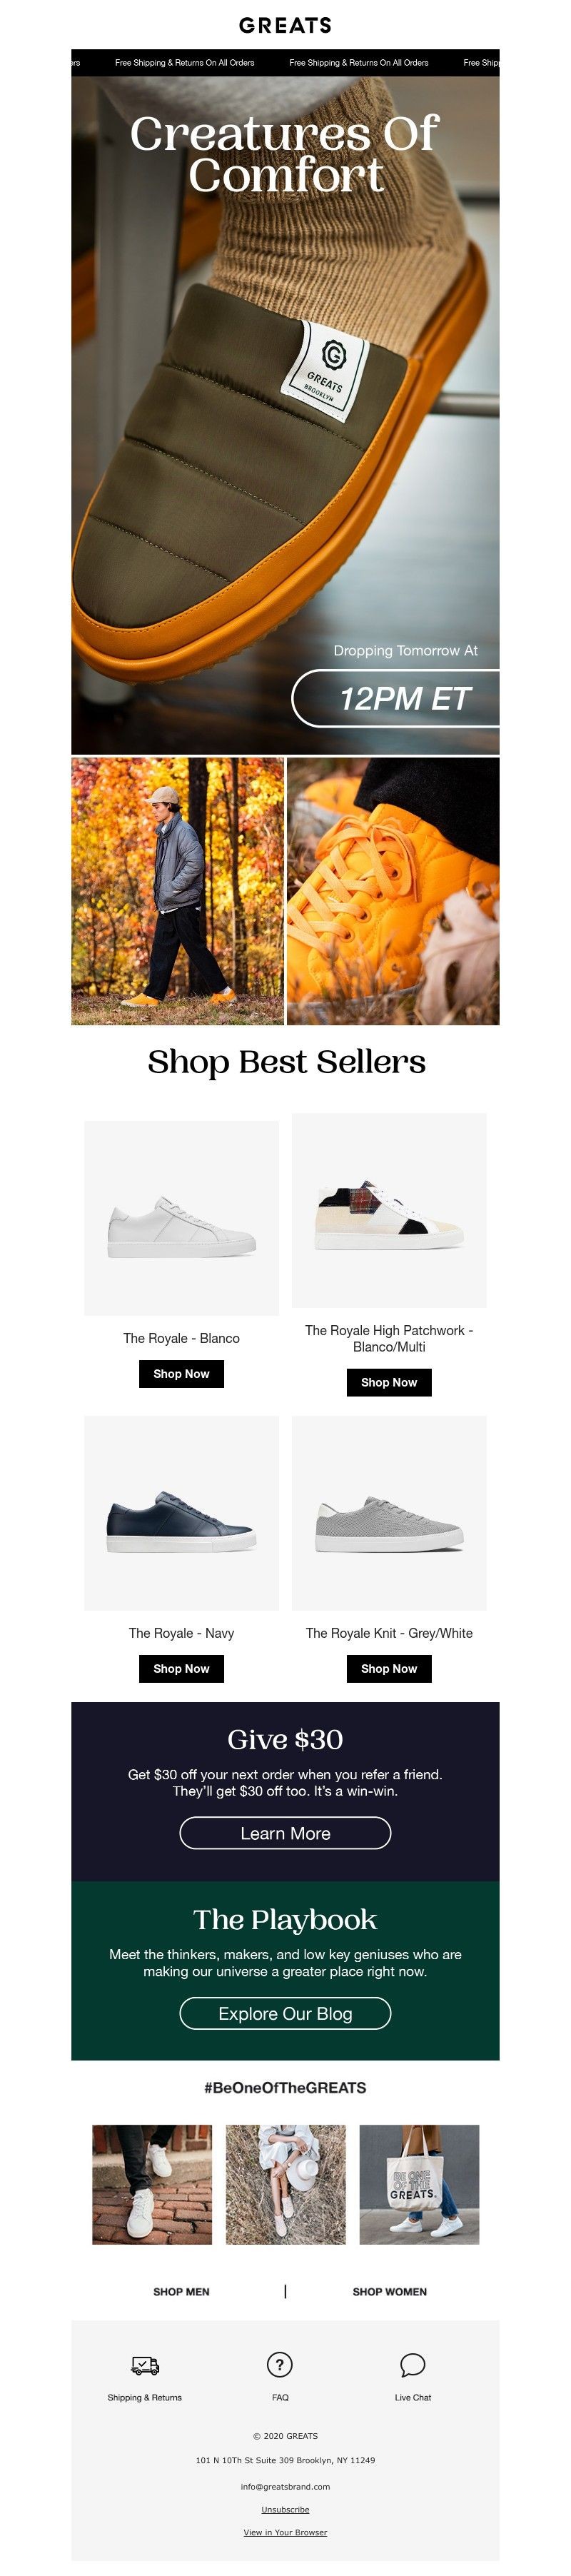
Task: Select the SHOP WOMEN link
Action: (x=389, y=2291)
